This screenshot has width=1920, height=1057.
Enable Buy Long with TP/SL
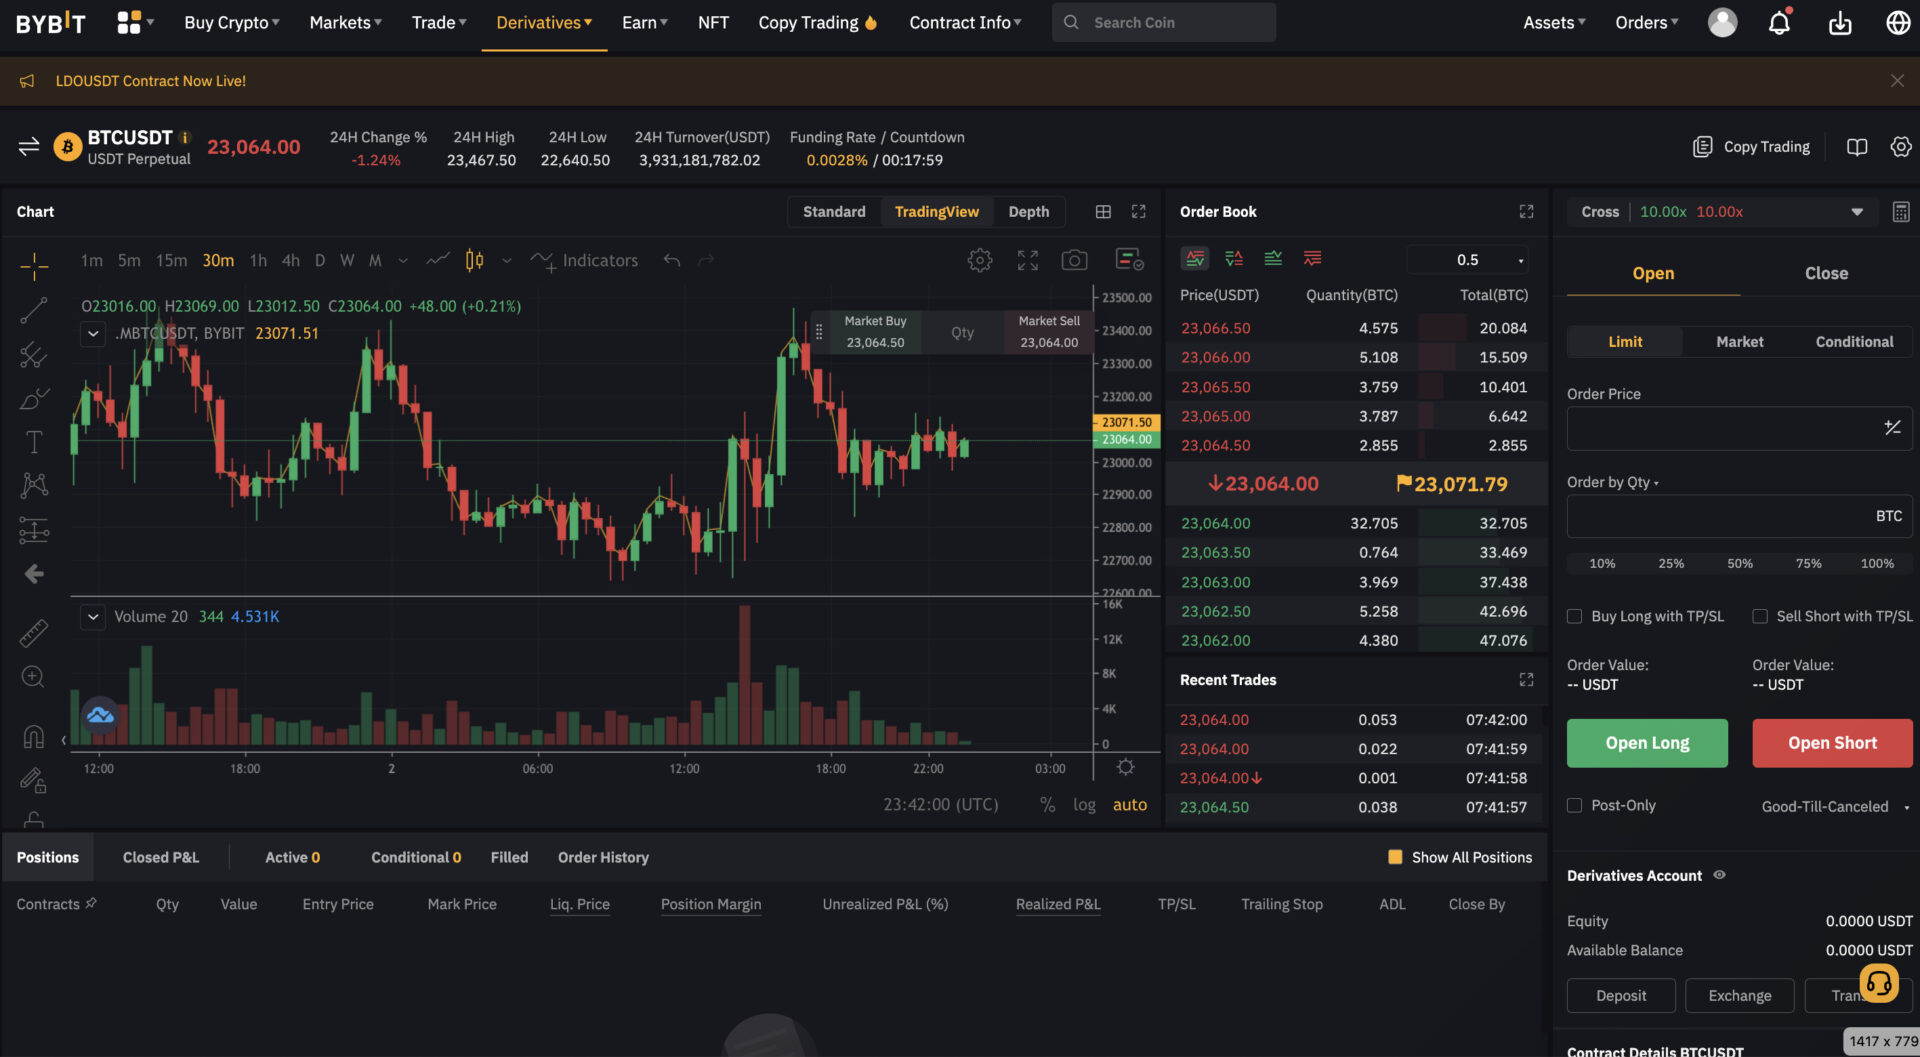[x=1573, y=616]
